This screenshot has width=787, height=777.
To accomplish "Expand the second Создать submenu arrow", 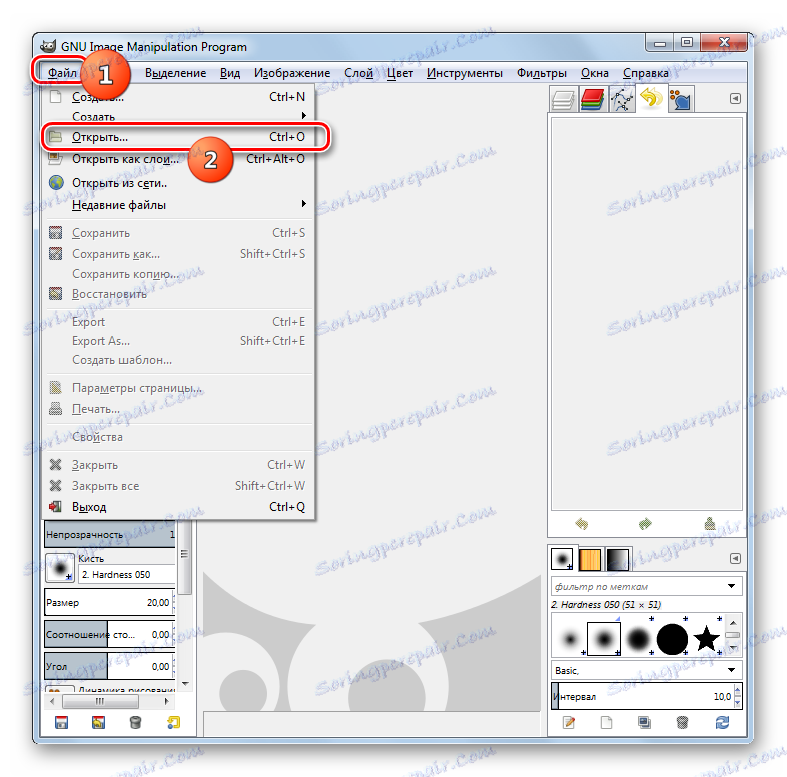I will coord(303,115).
